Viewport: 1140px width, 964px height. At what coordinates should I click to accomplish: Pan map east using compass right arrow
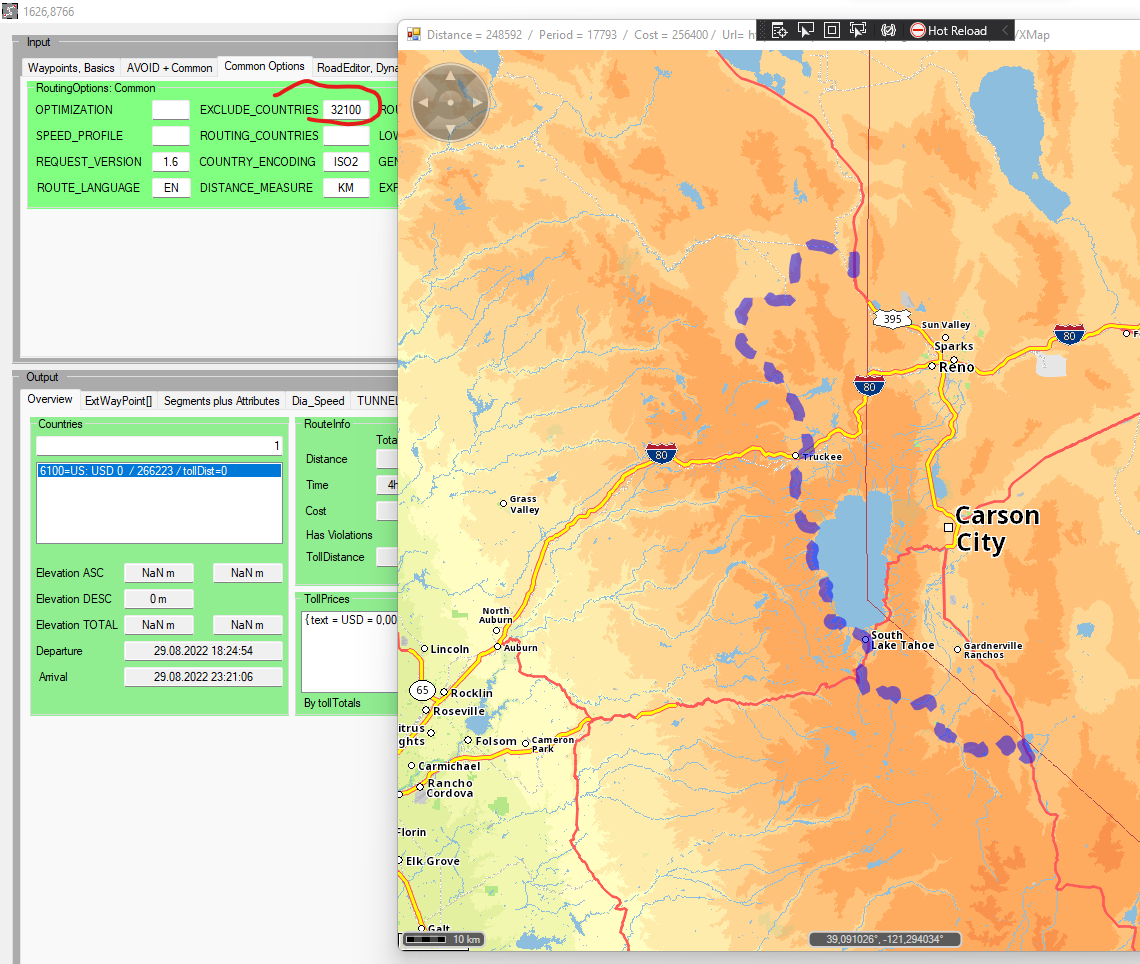tap(478, 102)
